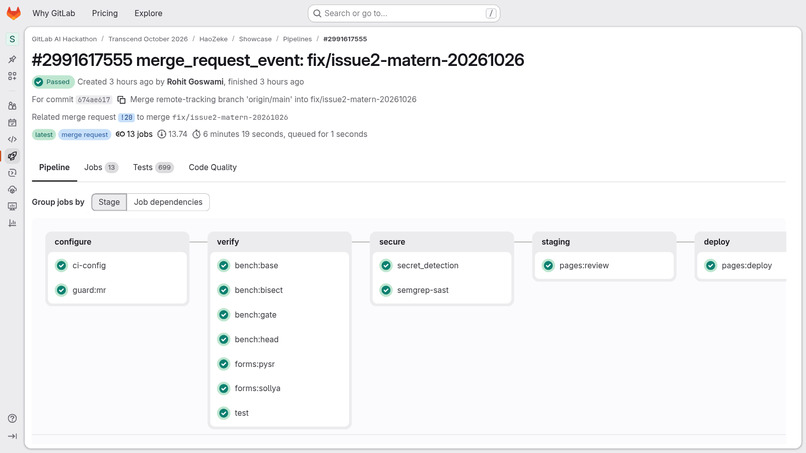Click forms:pysr job status icon
Screen dimensions: 806x453
[x=224, y=364]
